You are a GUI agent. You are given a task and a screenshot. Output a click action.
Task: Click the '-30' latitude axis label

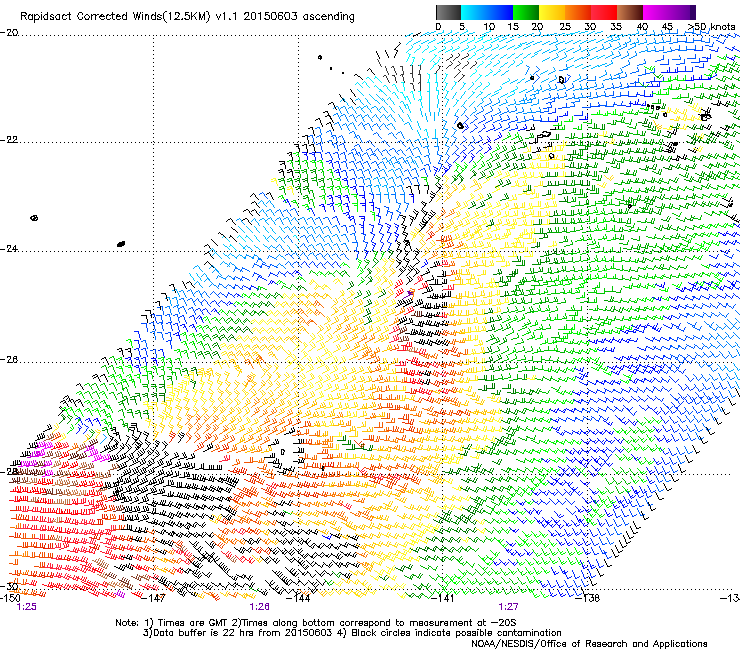point(9,587)
